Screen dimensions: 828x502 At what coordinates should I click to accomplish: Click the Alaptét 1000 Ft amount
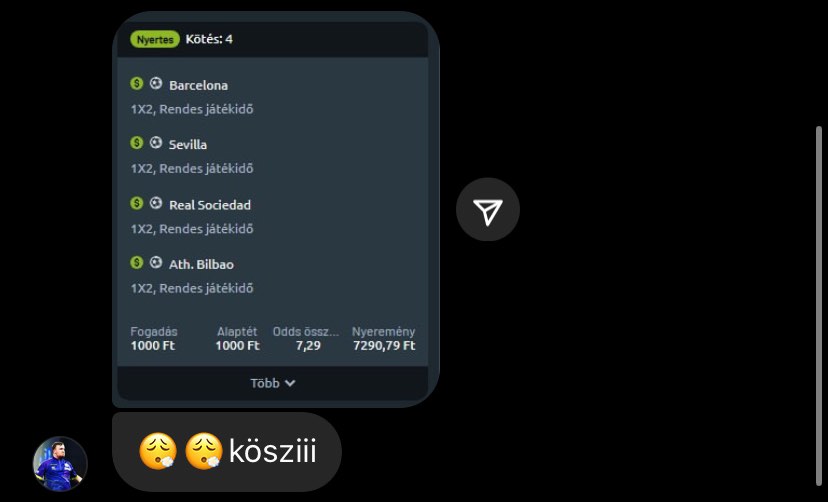coord(237,346)
